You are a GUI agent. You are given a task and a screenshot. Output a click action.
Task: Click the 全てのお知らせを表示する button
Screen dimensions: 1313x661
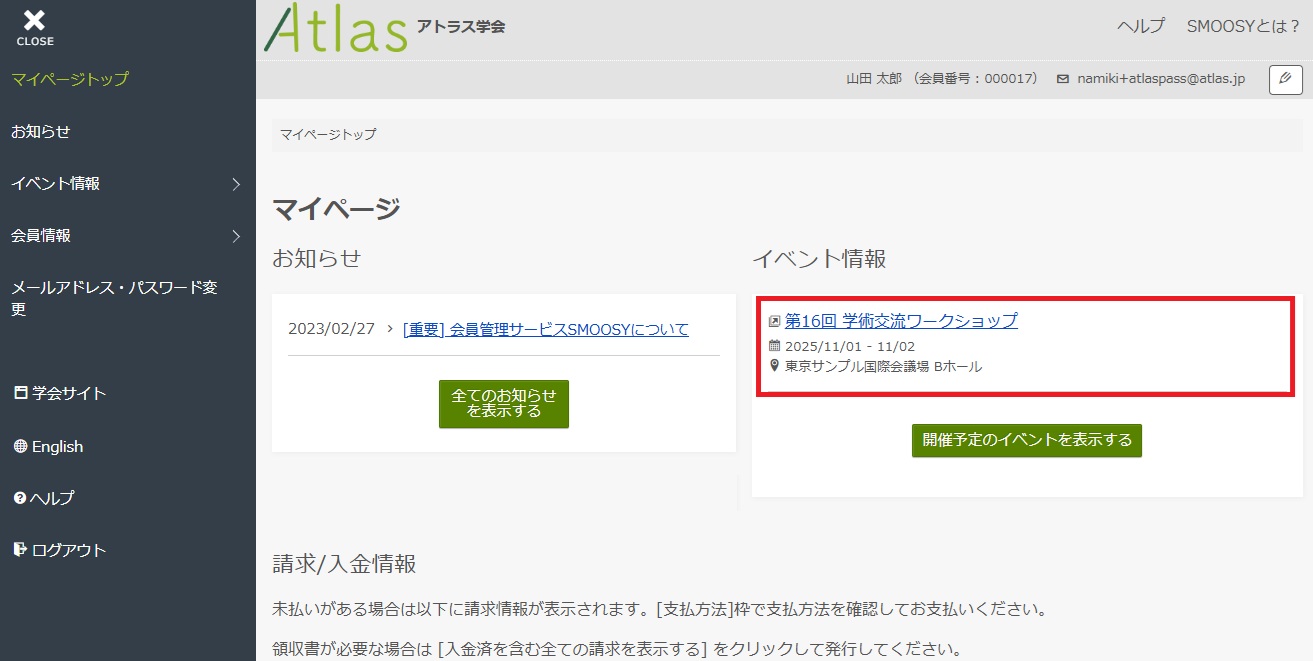coord(504,403)
